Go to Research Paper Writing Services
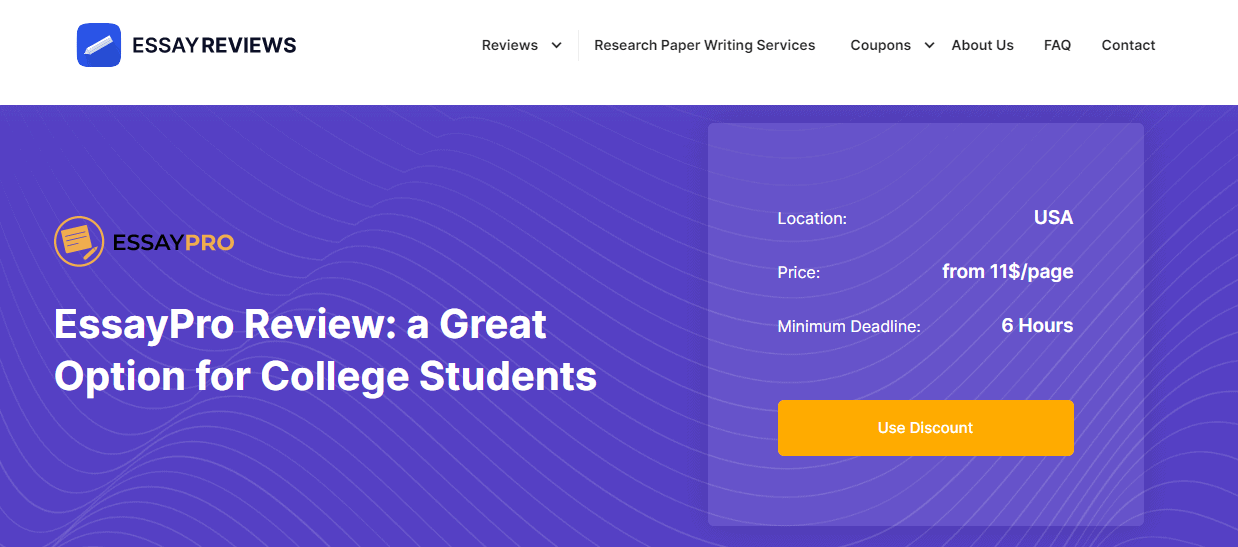The width and height of the screenshot is (1238, 547). click(x=705, y=45)
